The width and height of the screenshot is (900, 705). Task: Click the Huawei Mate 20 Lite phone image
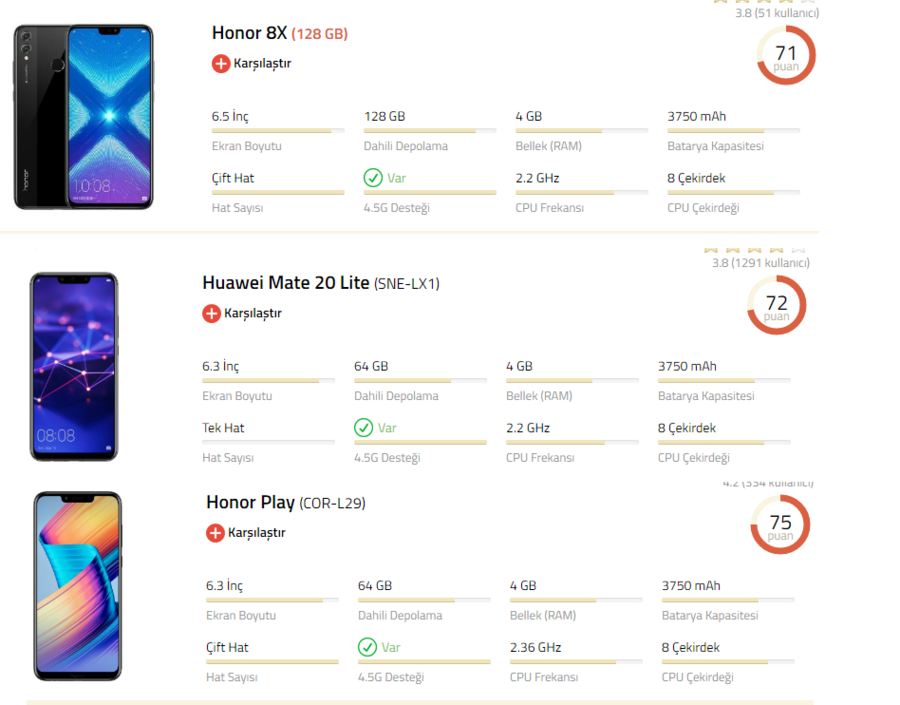pyautogui.click(x=73, y=366)
